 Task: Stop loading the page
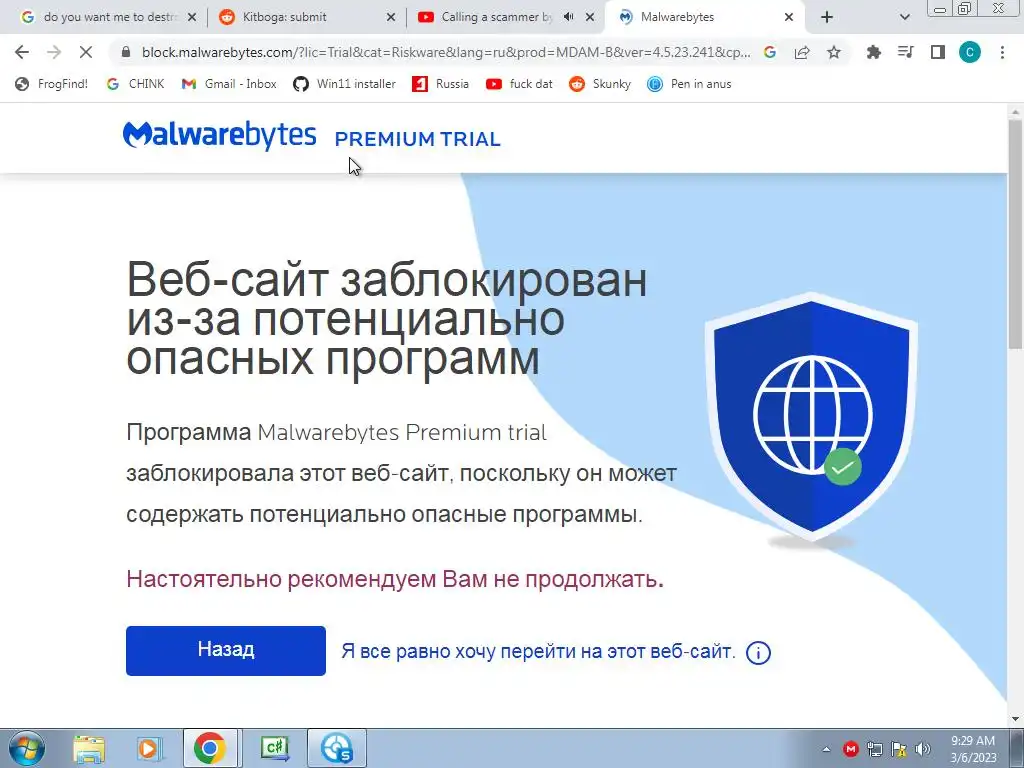pyautogui.click(x=86, y=52)
